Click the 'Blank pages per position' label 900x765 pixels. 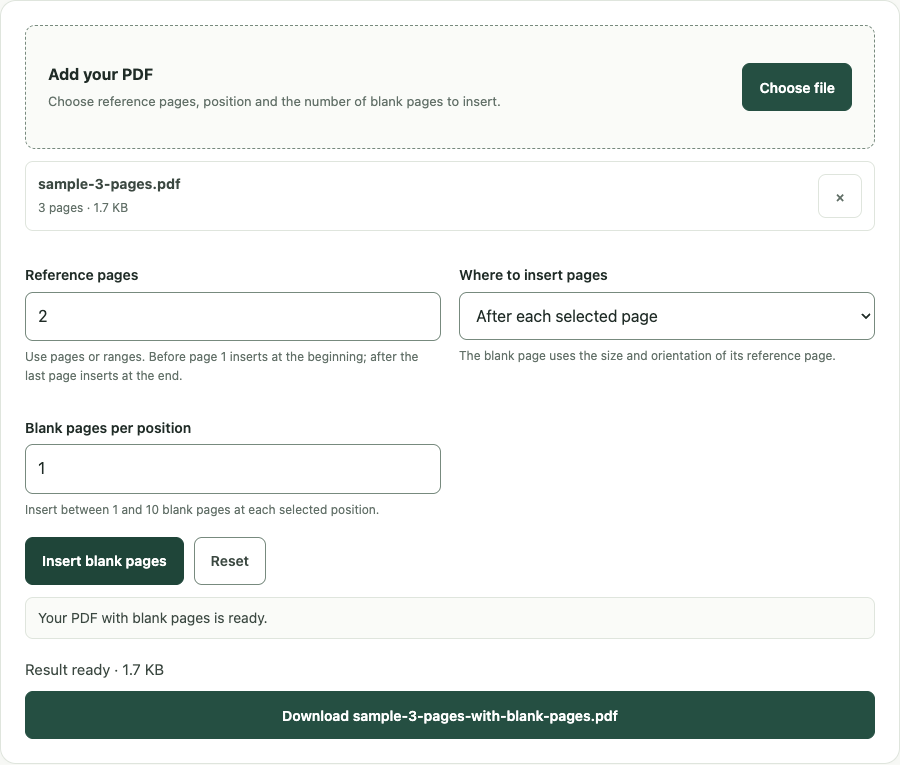[x=108, y=428]
